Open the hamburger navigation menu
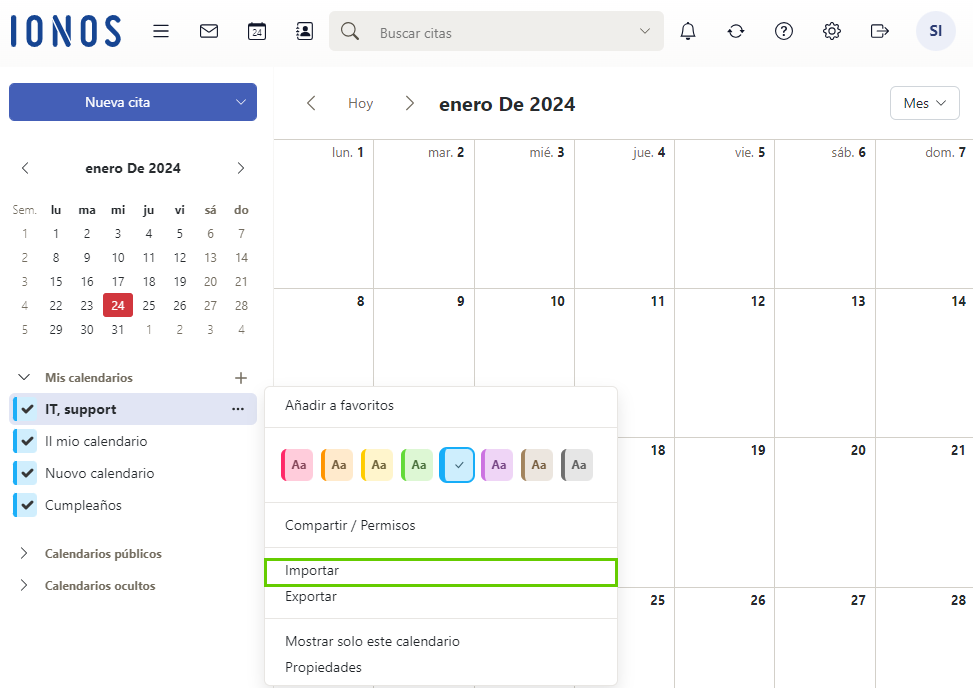This screenshot has height=688, width=973. tap(161, 31)
